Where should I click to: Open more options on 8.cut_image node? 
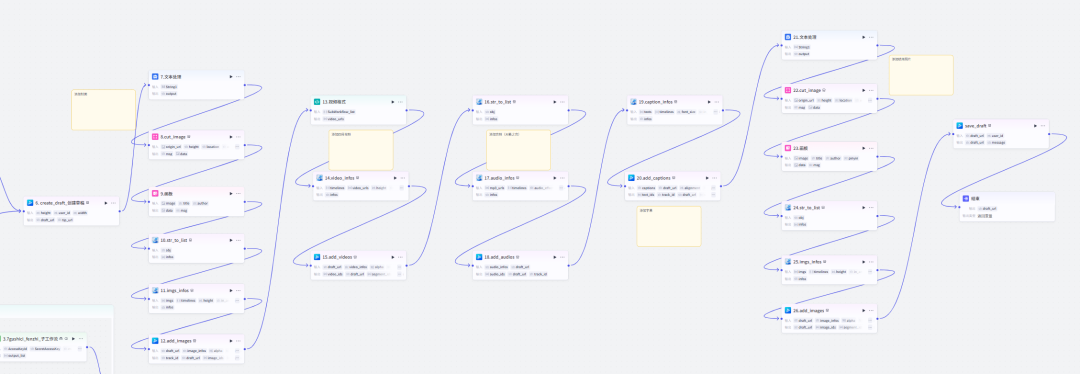click(x=238, y=136)
